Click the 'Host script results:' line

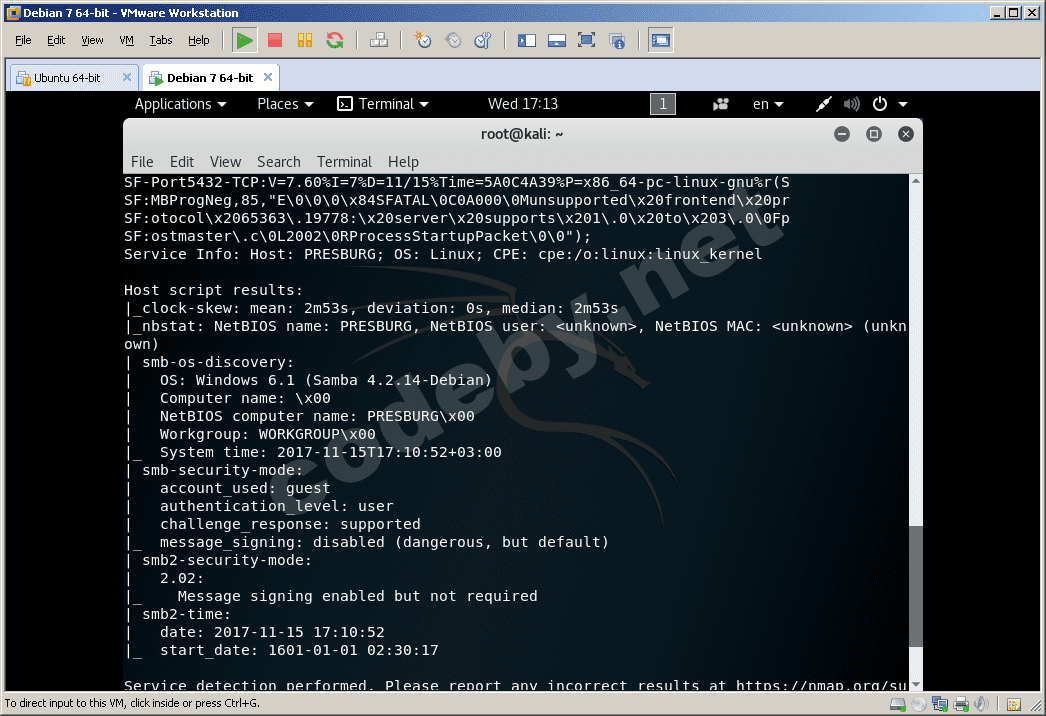tap(213, 290)
